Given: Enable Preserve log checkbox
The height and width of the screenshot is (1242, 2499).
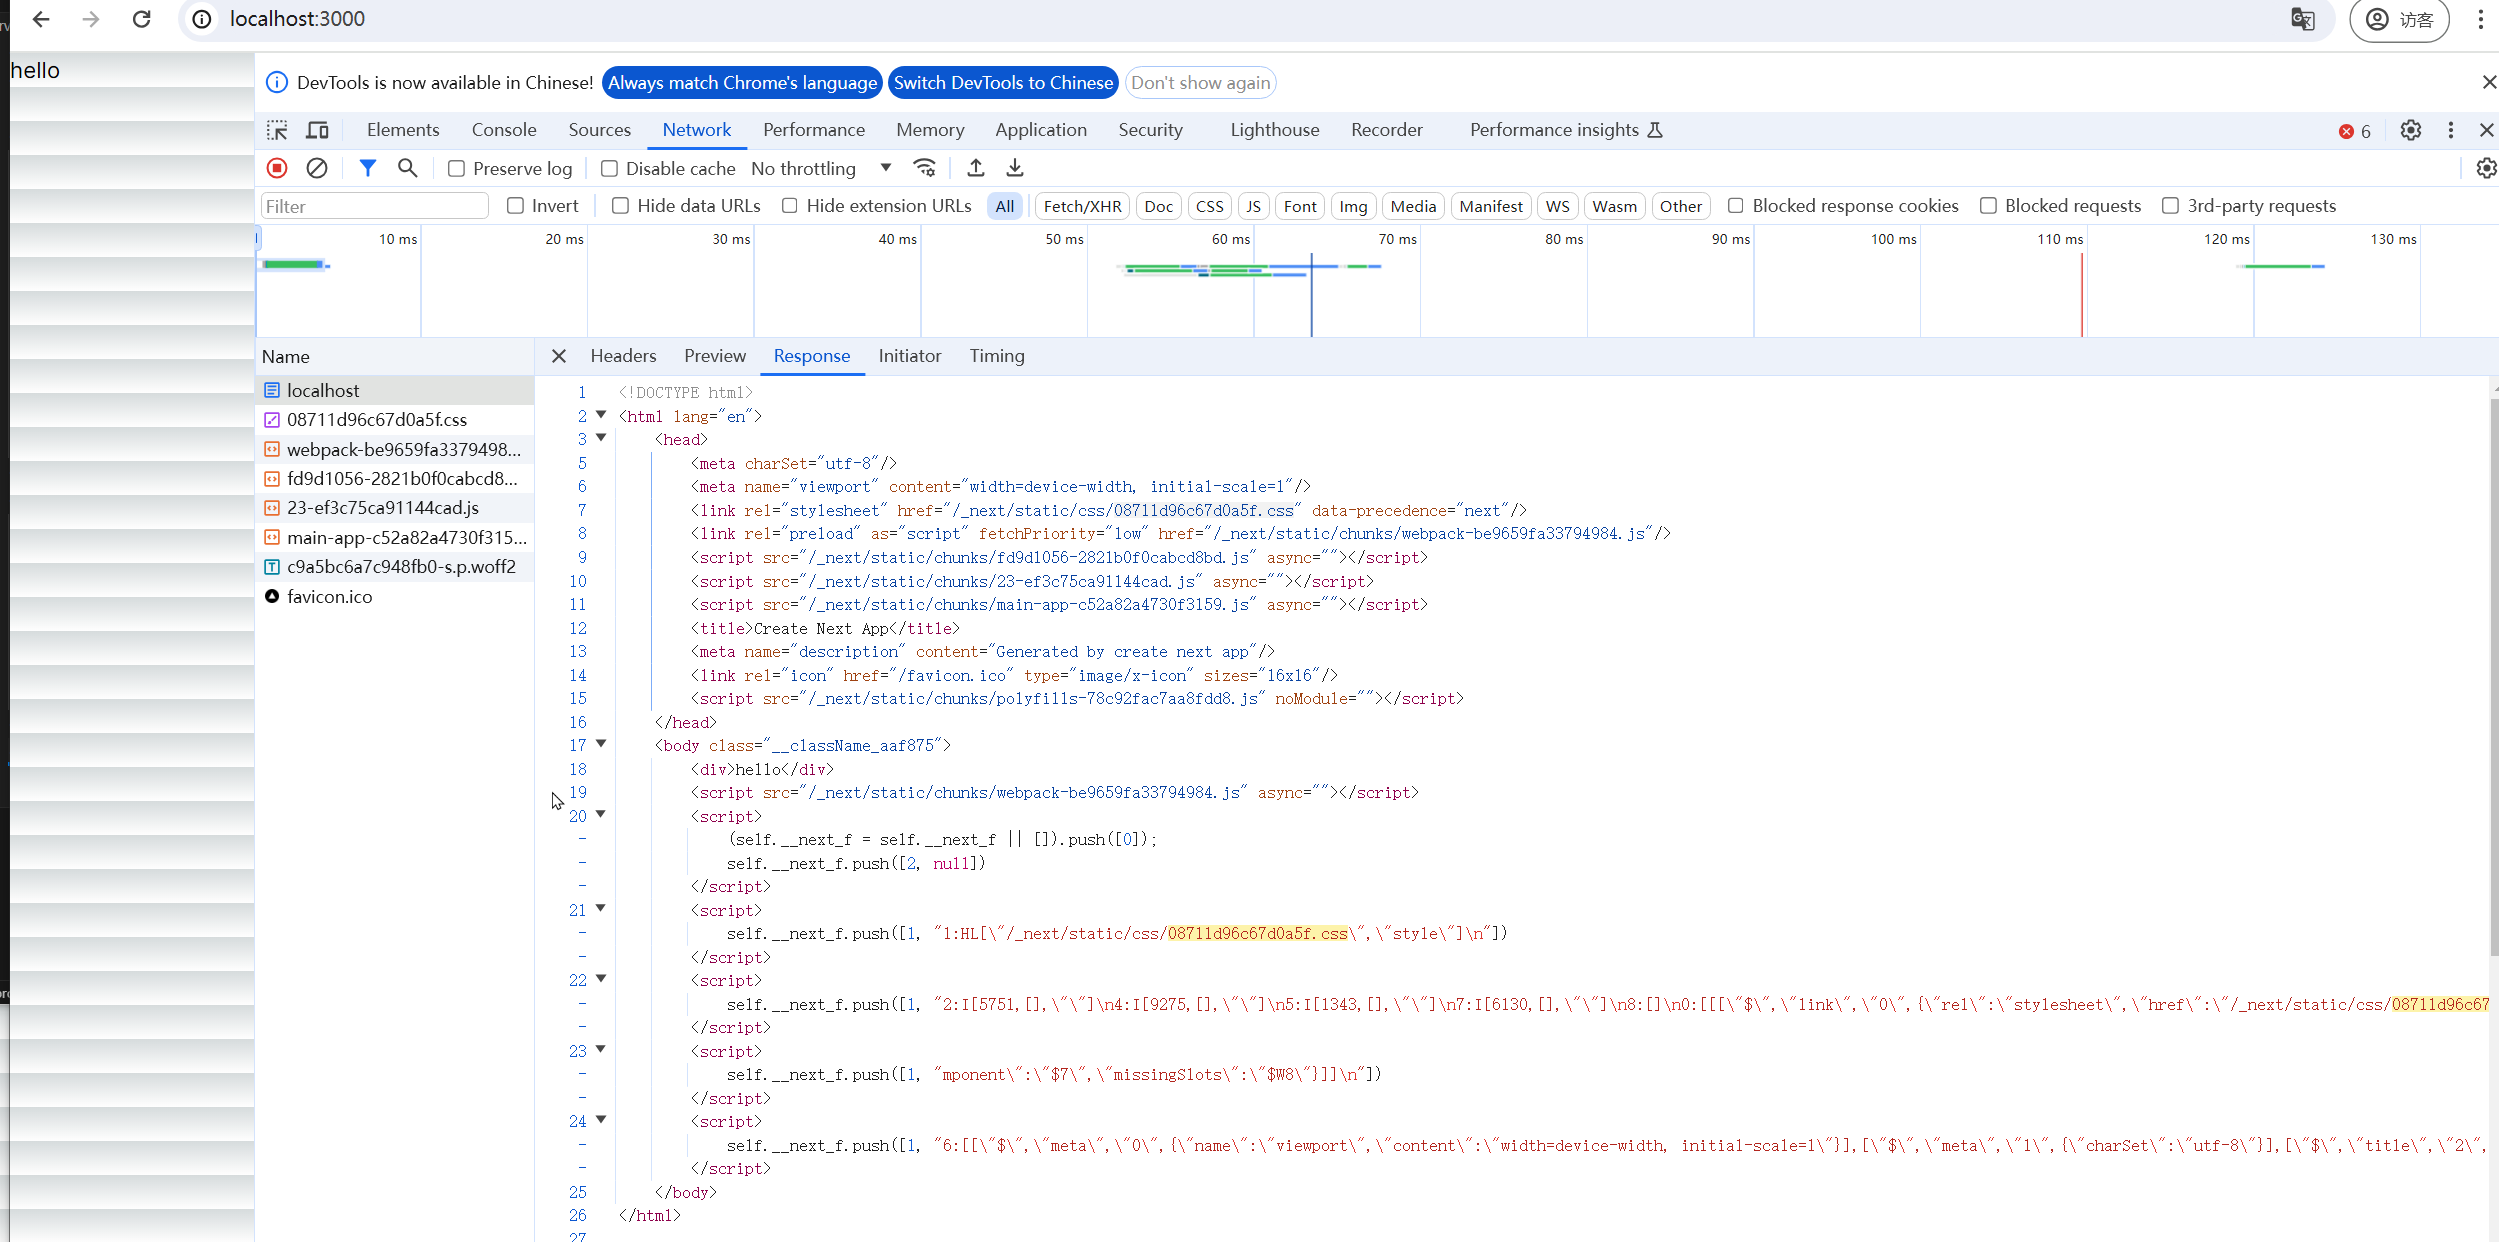Looking at the screenshot, I should (456, 169).
